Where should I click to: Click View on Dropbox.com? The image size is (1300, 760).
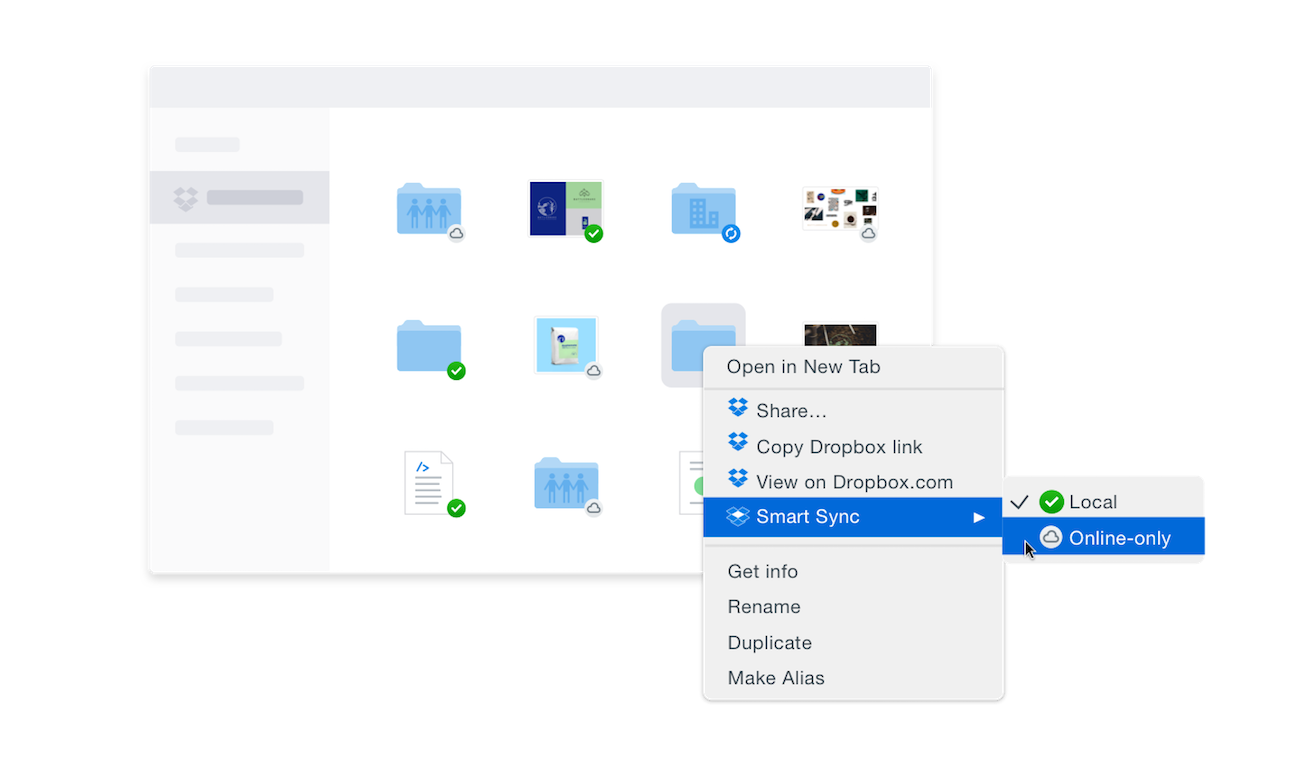pyautogui.click(x=854, y=482)
